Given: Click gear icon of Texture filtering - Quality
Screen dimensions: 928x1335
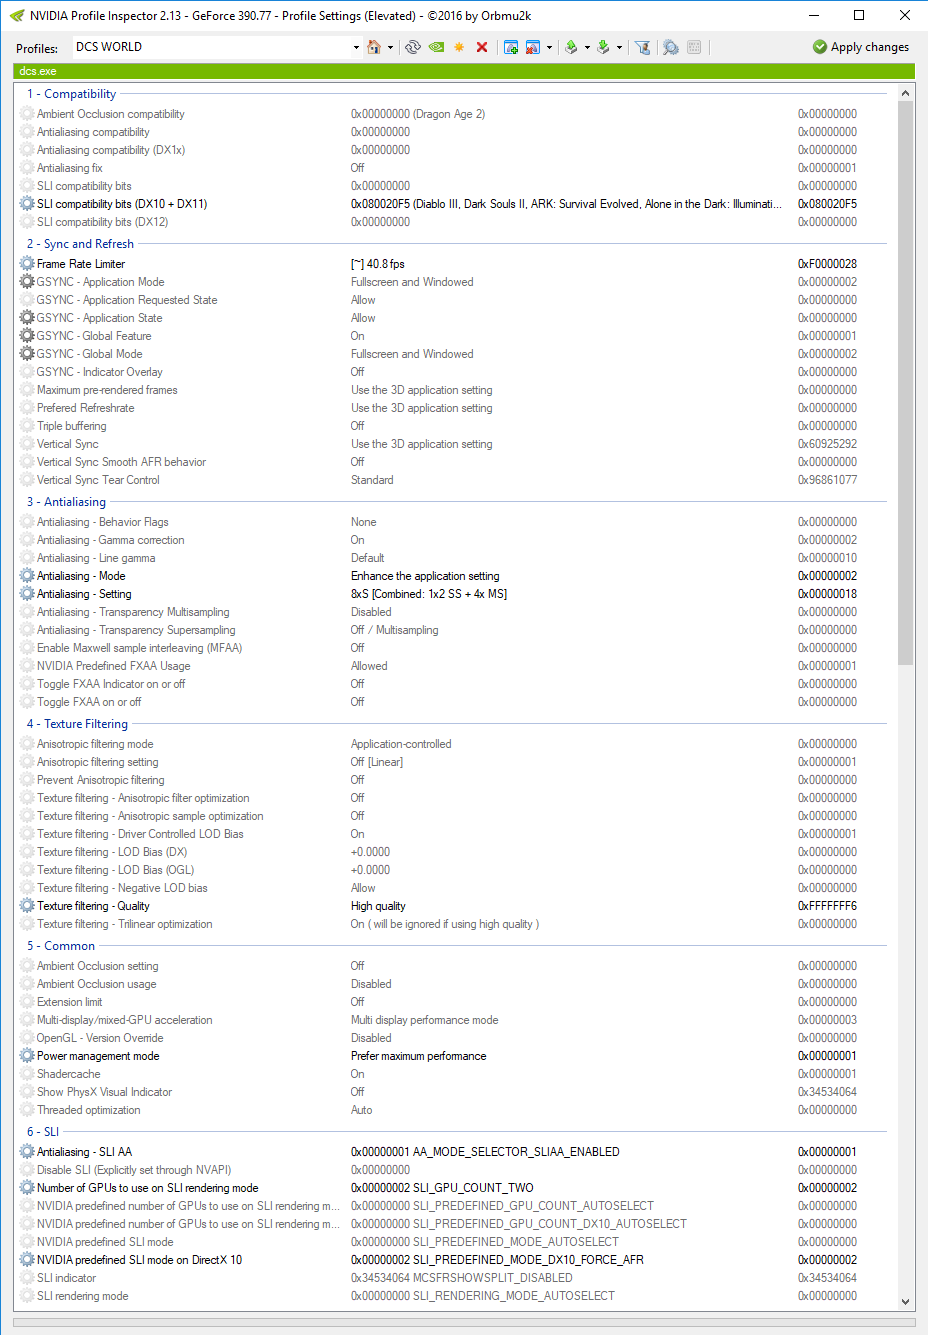Looking at the screenshot, I should 27,906.
